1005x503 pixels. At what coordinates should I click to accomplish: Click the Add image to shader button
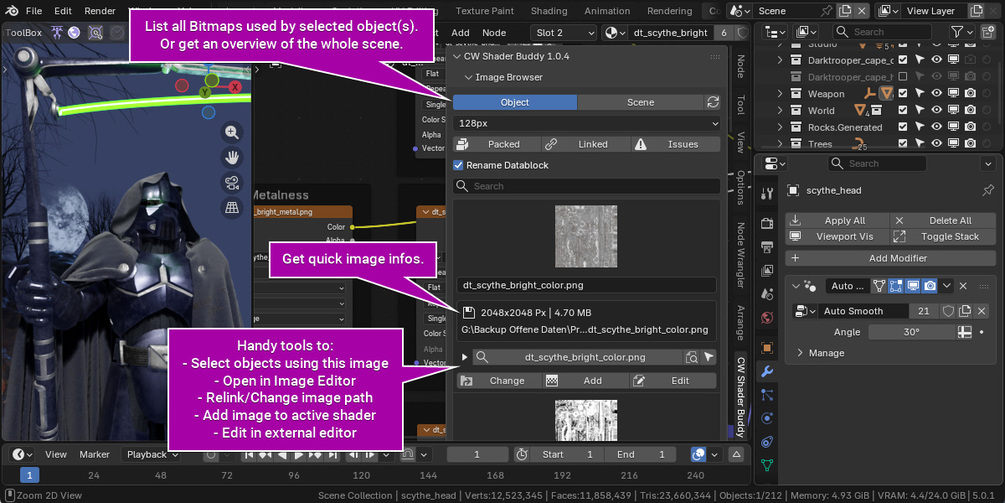[x=586, y=381]
